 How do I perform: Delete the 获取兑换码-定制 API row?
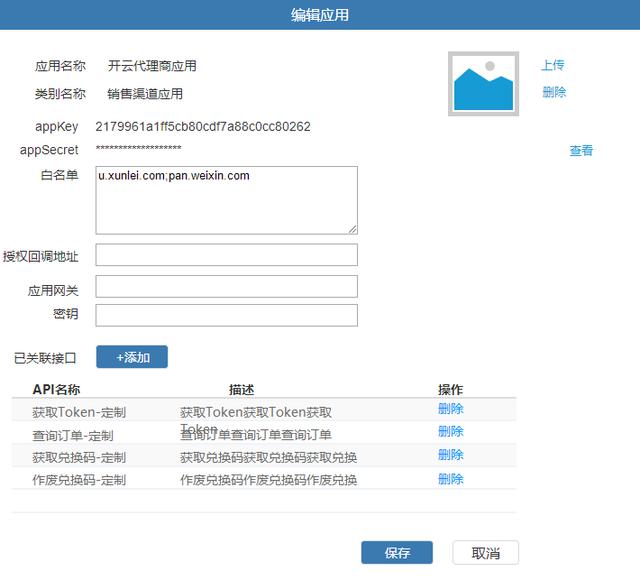[x=451, y=455]
